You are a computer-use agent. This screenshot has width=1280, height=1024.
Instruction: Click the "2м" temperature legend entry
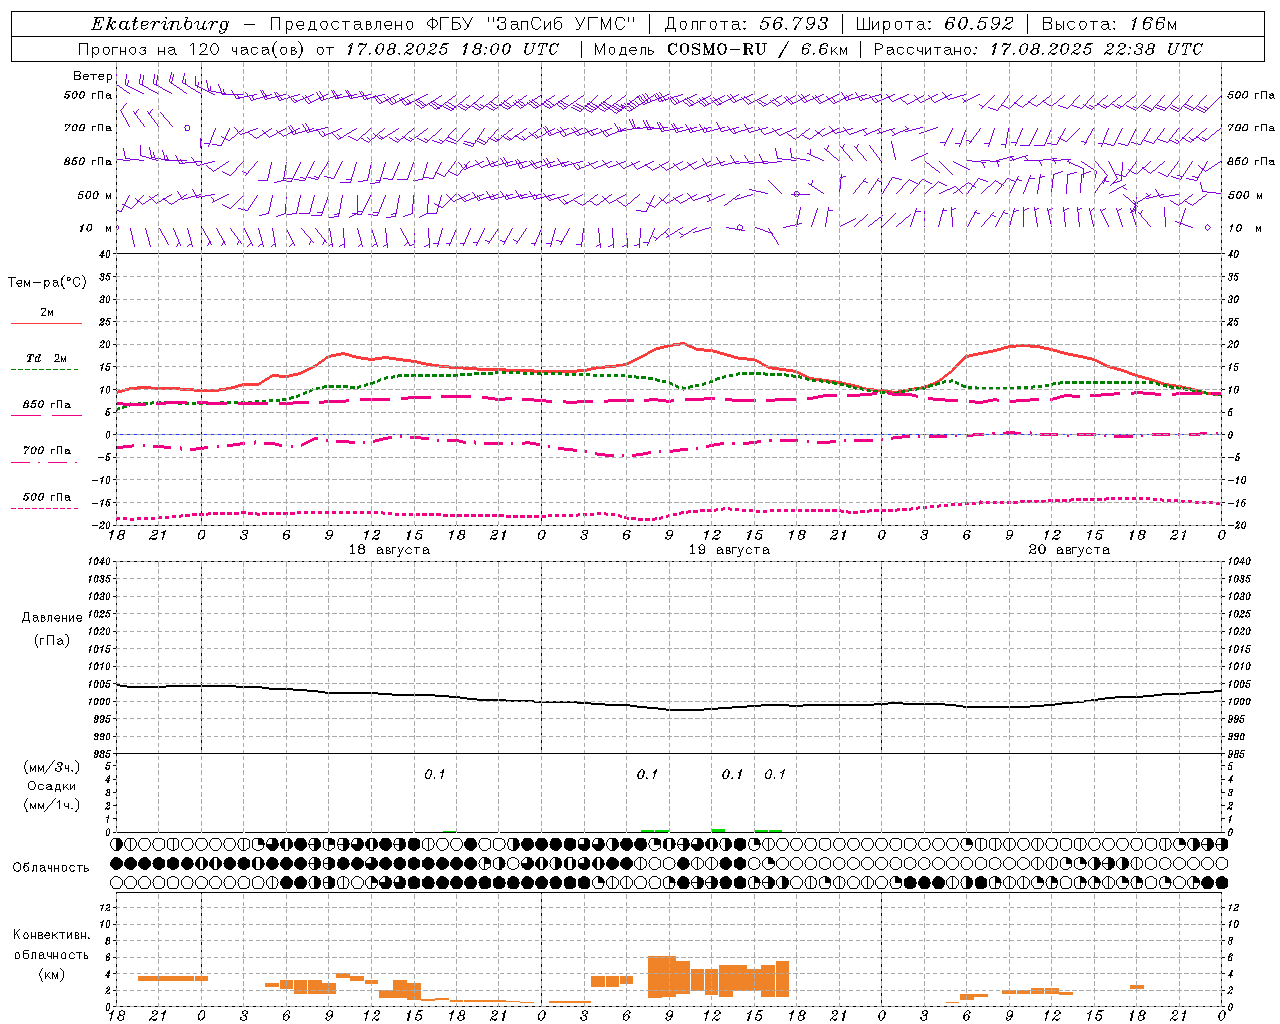click(47, 312)
